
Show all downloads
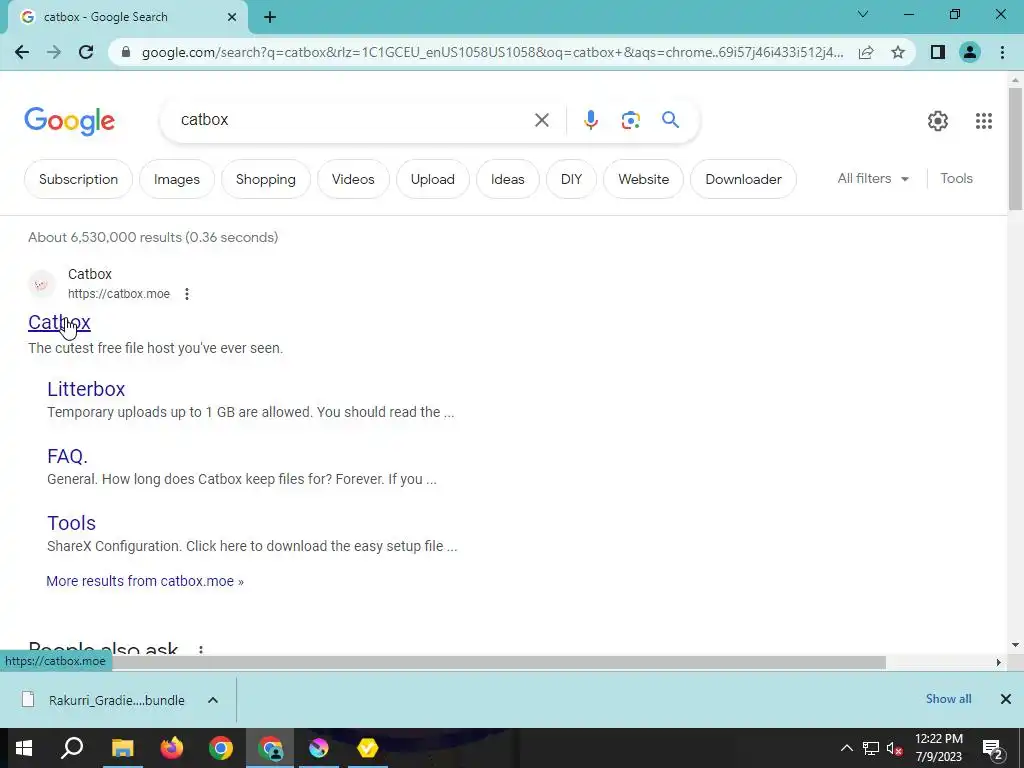[x=948, y=699]
